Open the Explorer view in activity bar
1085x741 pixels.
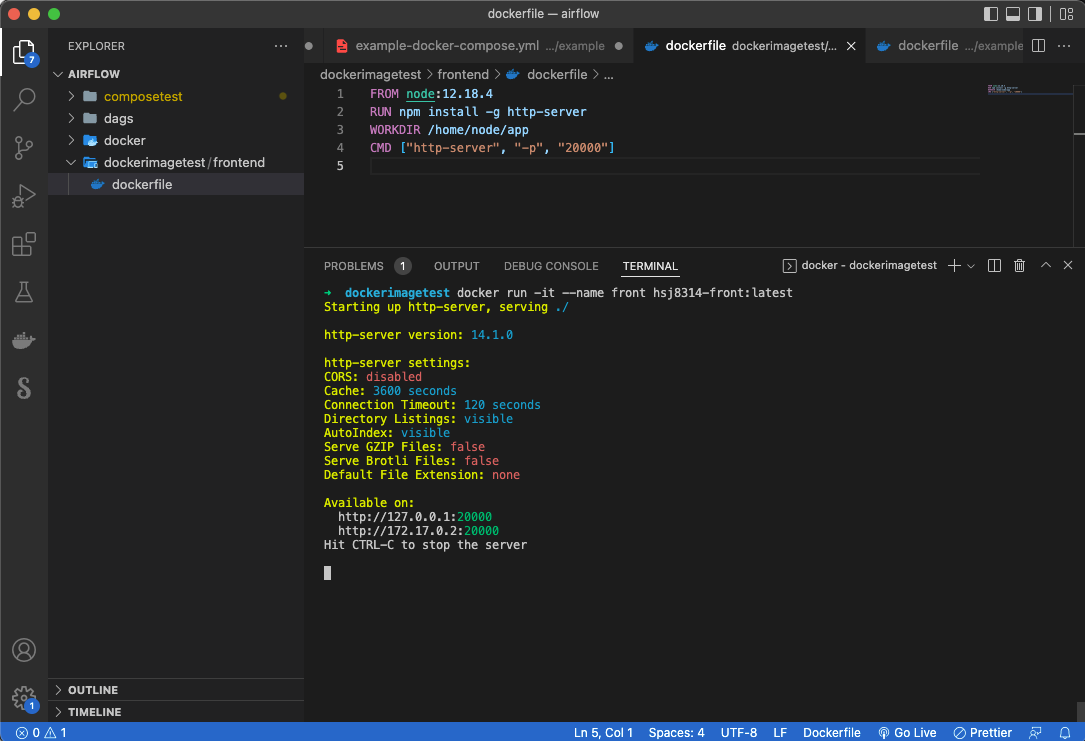[24, 53]
